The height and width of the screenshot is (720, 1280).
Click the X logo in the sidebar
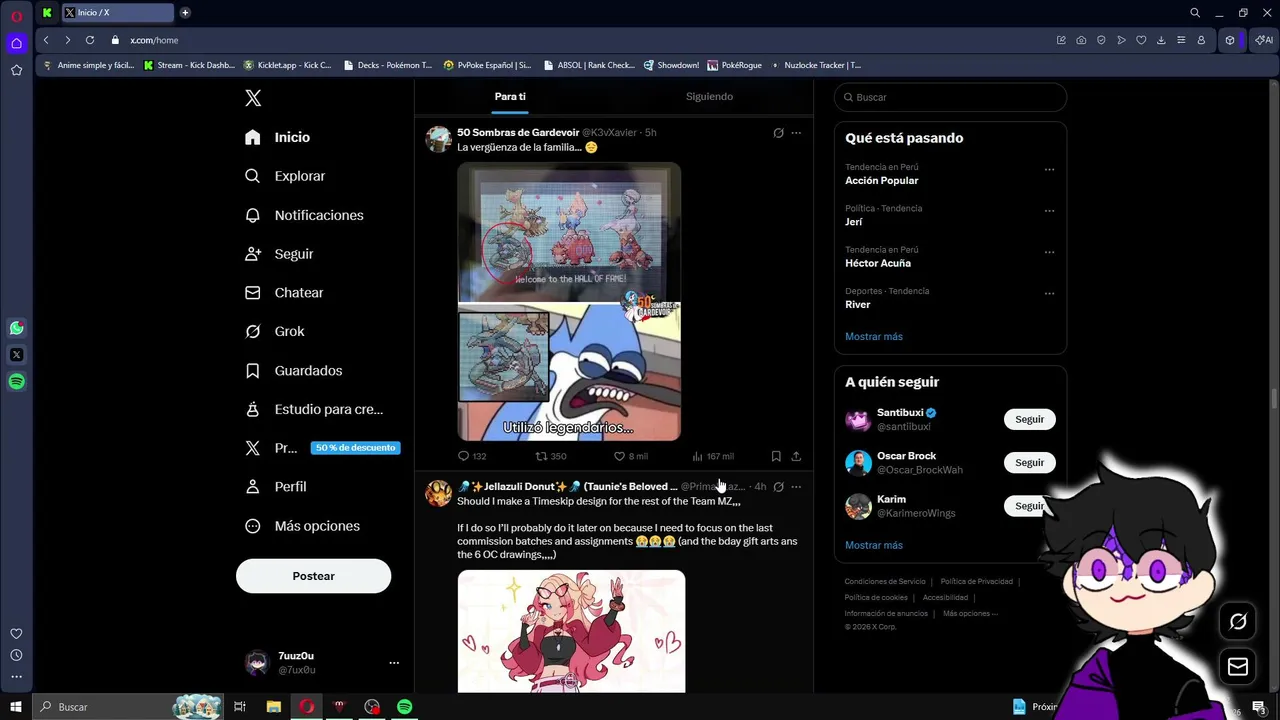(x=253, y=98)
